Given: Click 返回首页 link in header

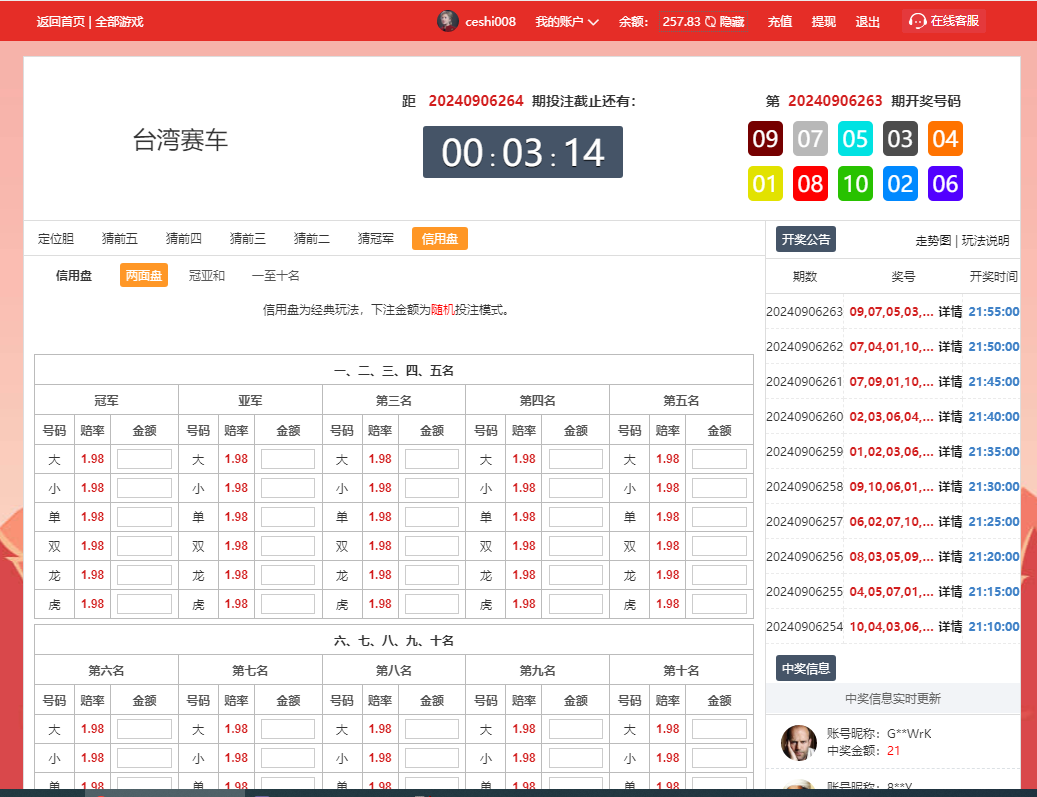Looking at the screenshot, I should pos(60,22).
